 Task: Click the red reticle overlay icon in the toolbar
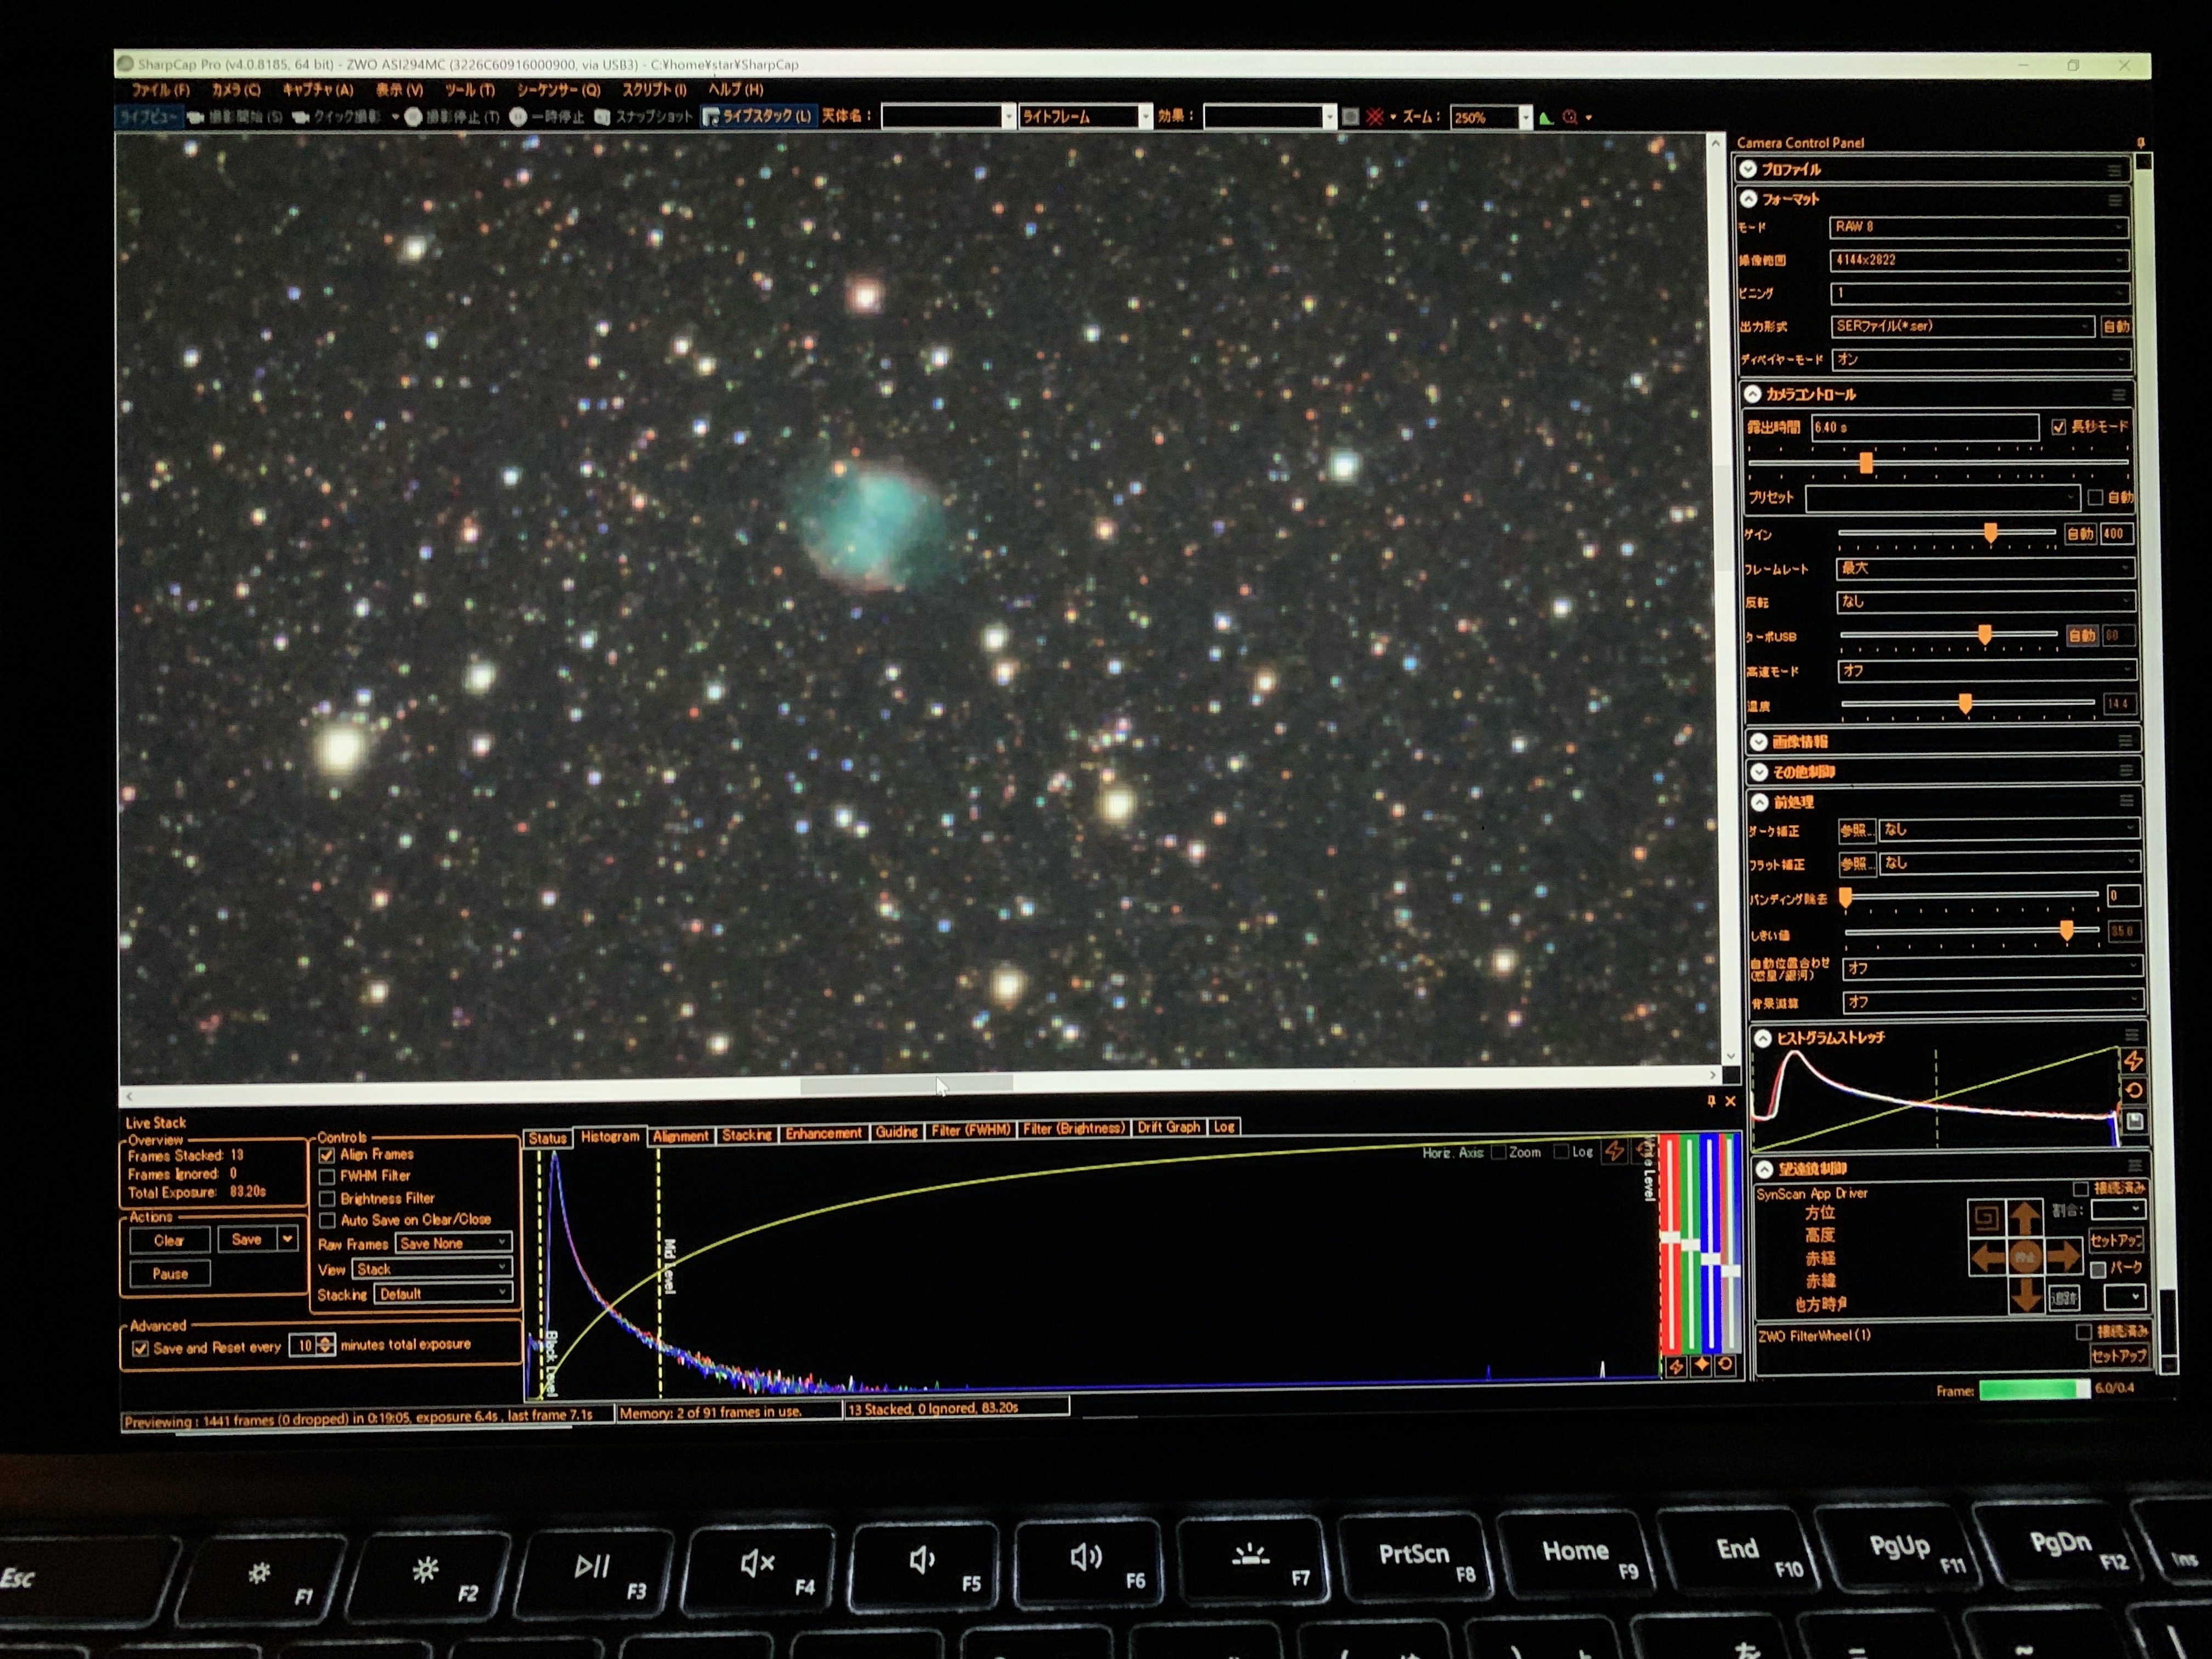click(x=1376, y=117)
